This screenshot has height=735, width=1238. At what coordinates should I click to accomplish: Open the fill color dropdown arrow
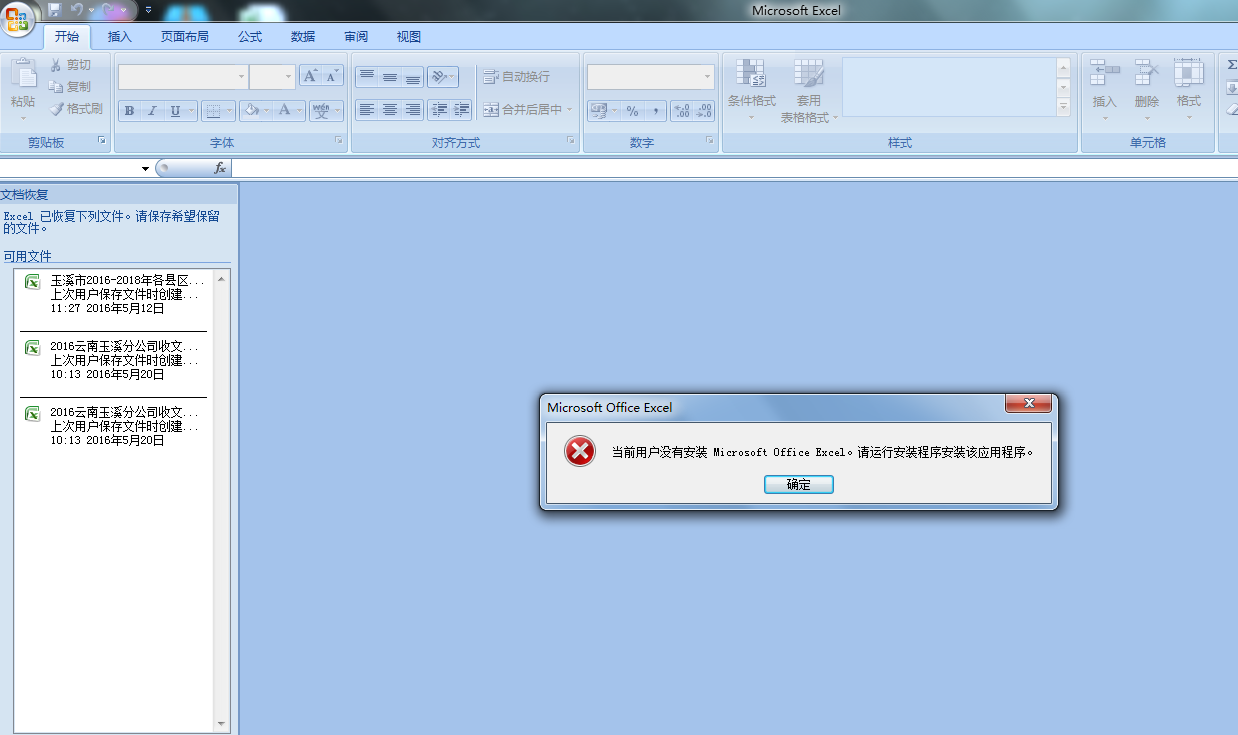[267, 111]
